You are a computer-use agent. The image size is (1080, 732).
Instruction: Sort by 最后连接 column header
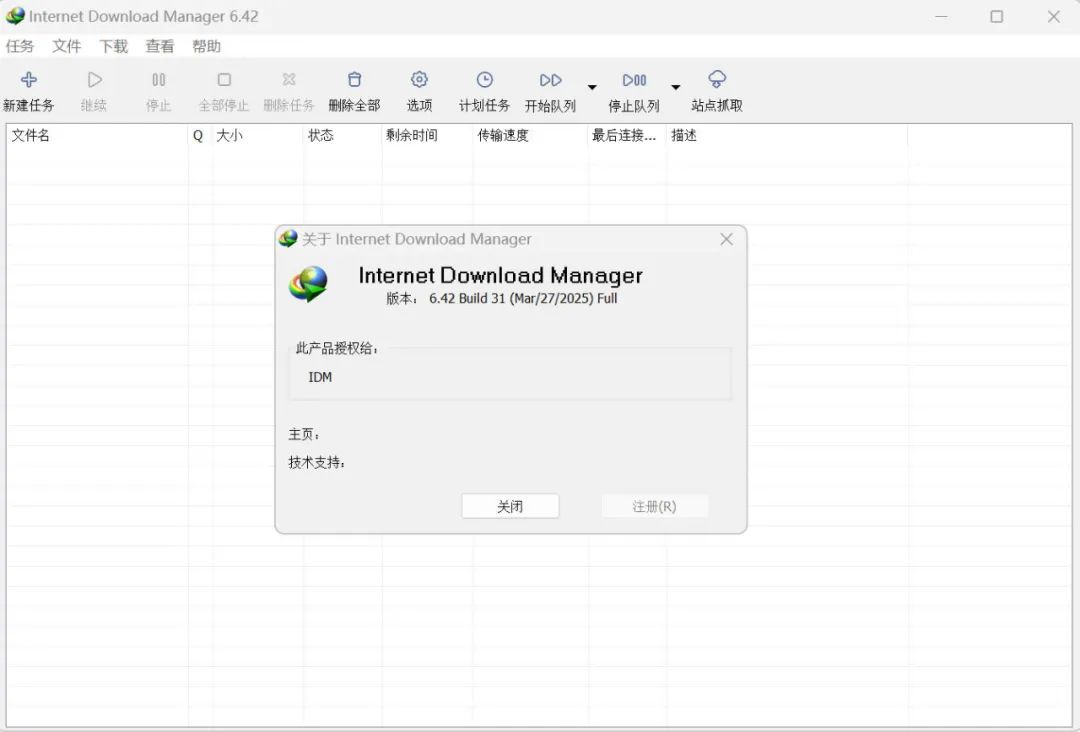pyautogui.click(x=627, y=136)
